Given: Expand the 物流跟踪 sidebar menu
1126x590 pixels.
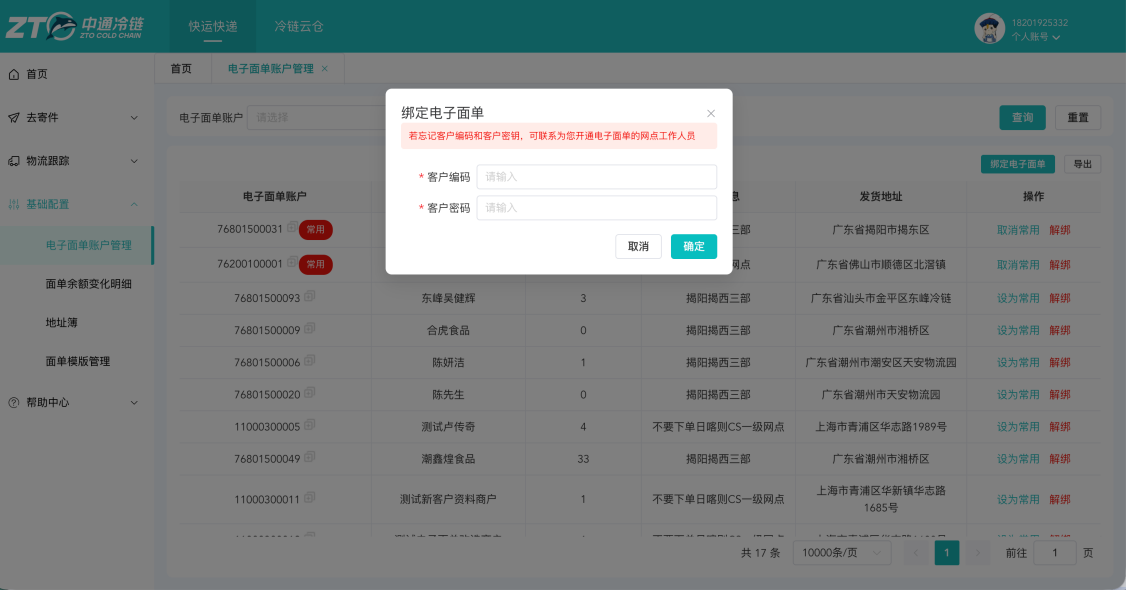Looking at the screenshot, I should click(134, 161).
